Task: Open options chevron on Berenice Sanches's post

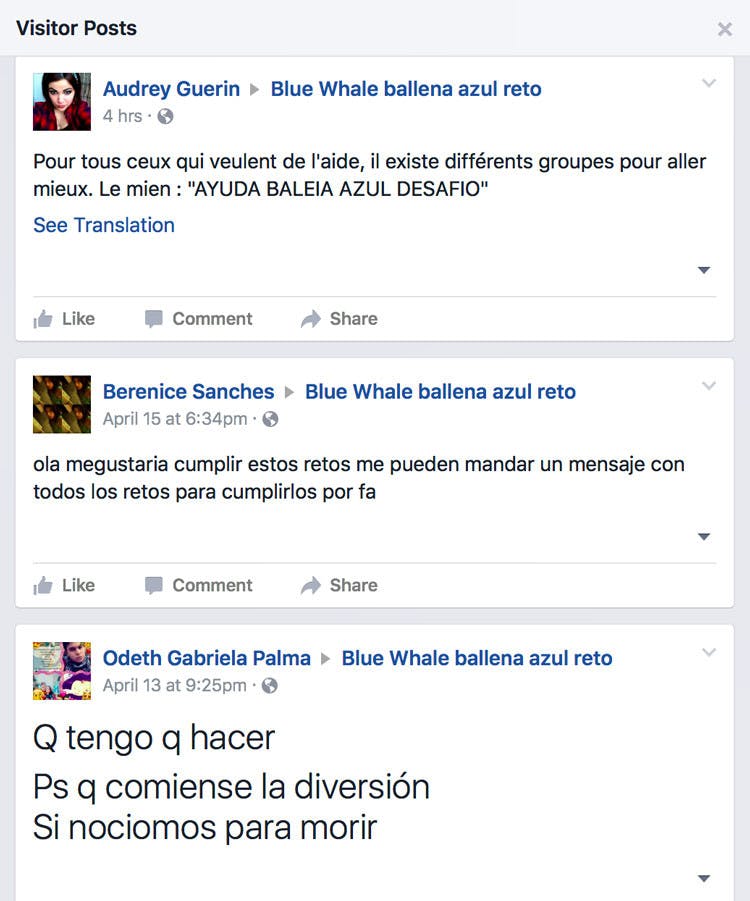Action: (709, 386)
